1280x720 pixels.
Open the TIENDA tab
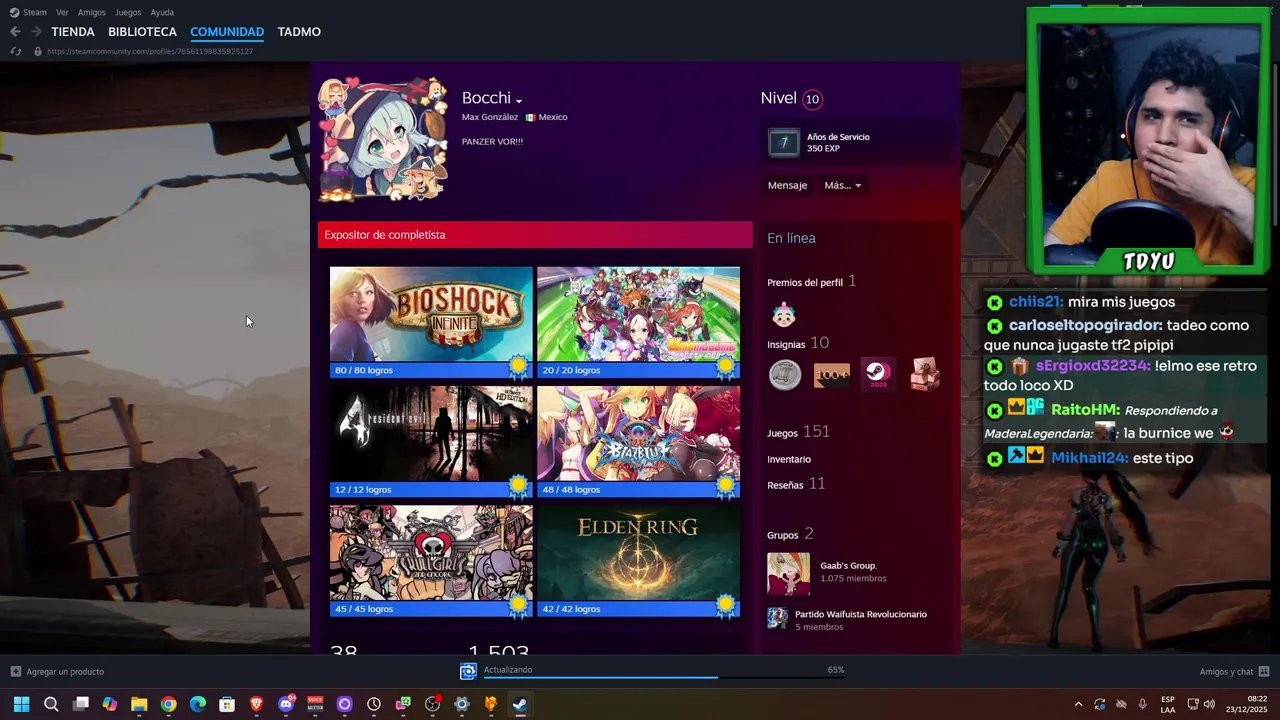click(73, 32)
